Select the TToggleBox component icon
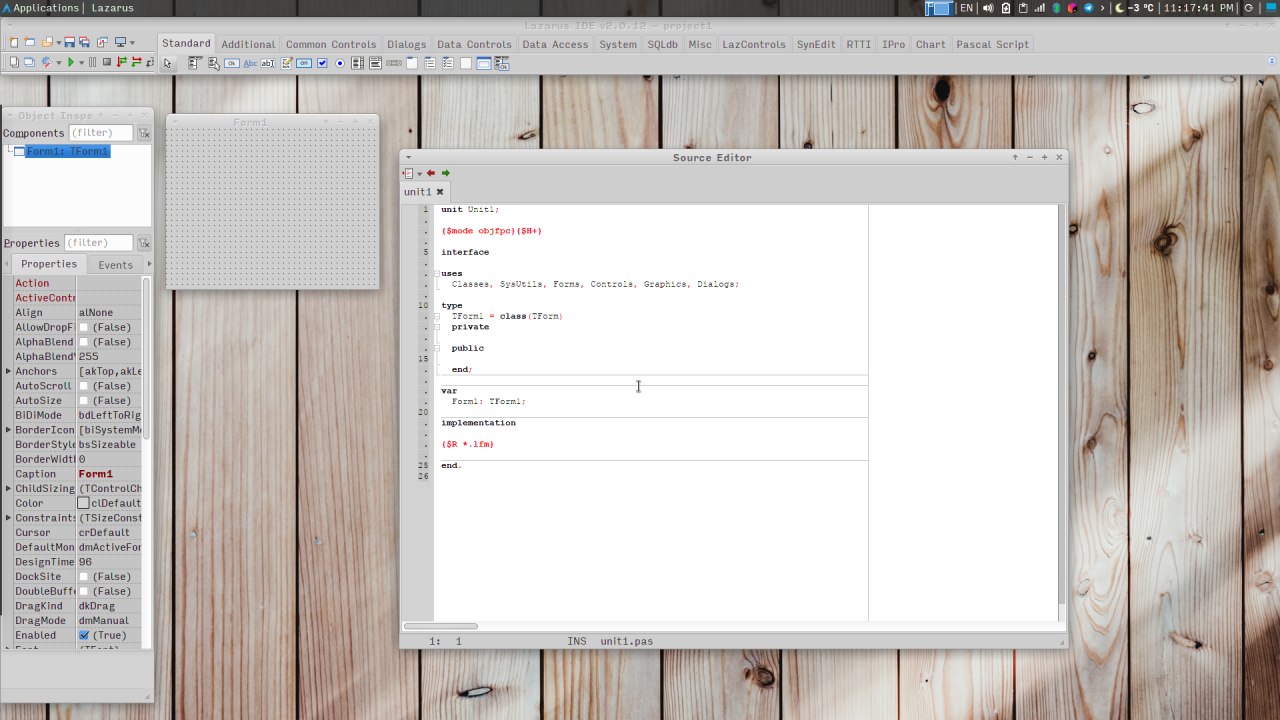The image size is (1280, 720). click(x=304, y=63)
